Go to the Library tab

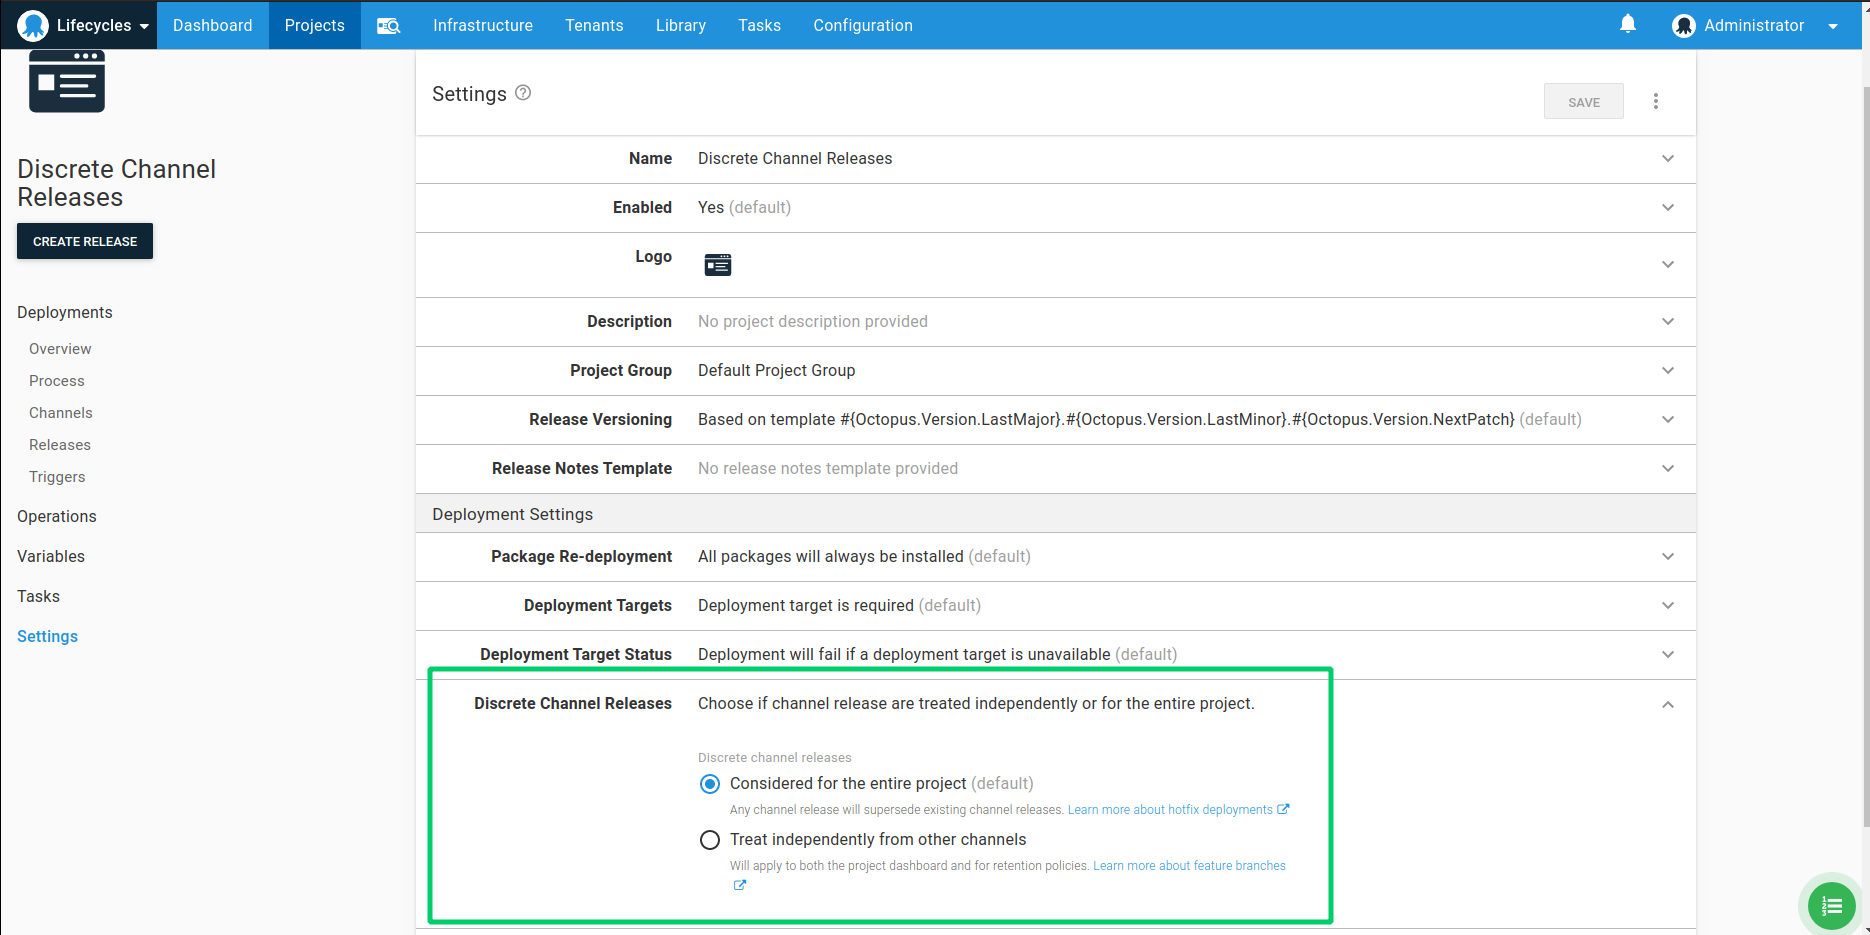pos(680,26)
